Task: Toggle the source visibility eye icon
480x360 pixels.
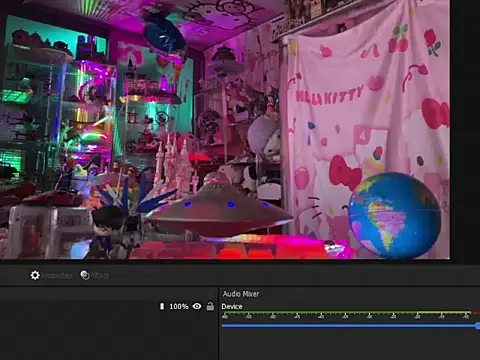Action: 197,306
